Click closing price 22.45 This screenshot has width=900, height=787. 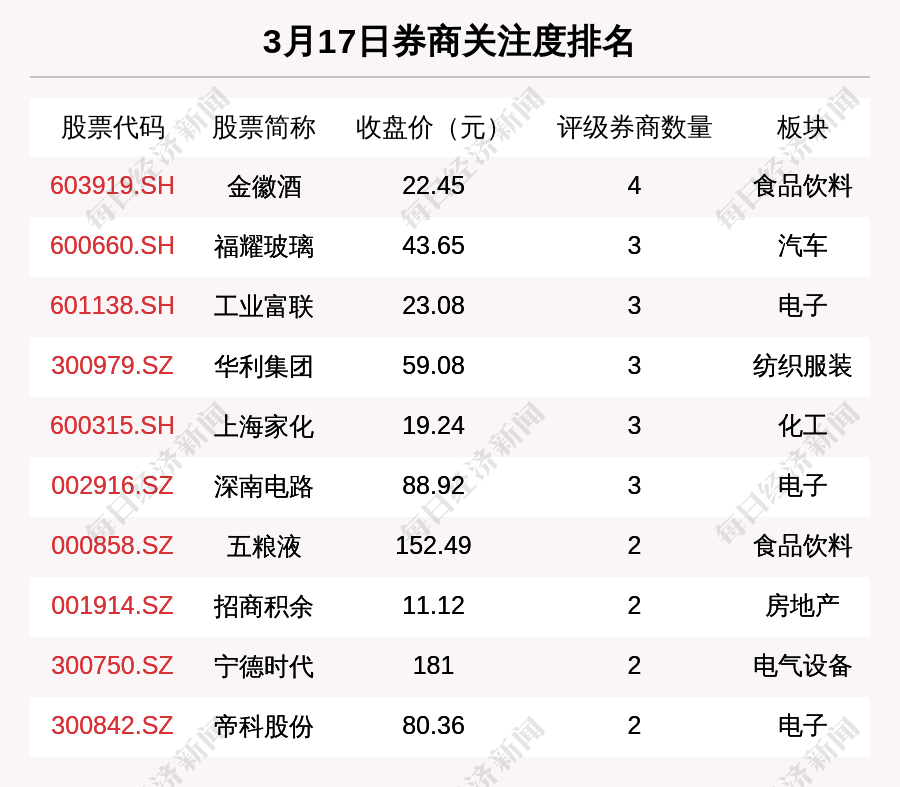433,186
